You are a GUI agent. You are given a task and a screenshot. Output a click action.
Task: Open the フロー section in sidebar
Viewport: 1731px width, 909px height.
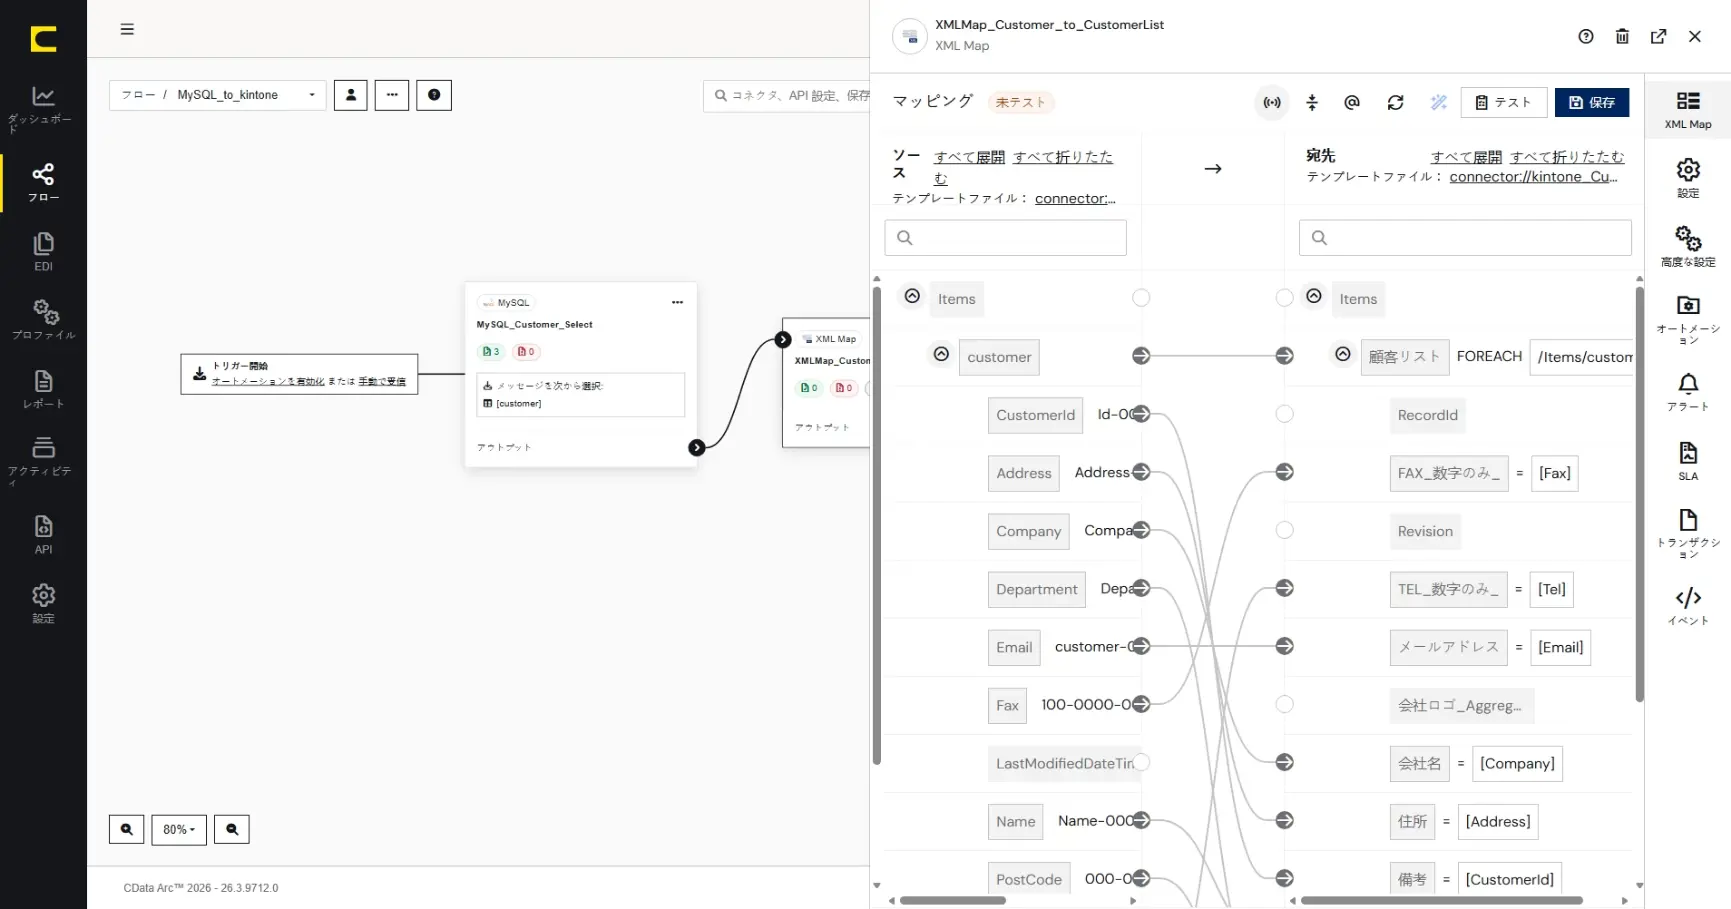tap(43, 182)
